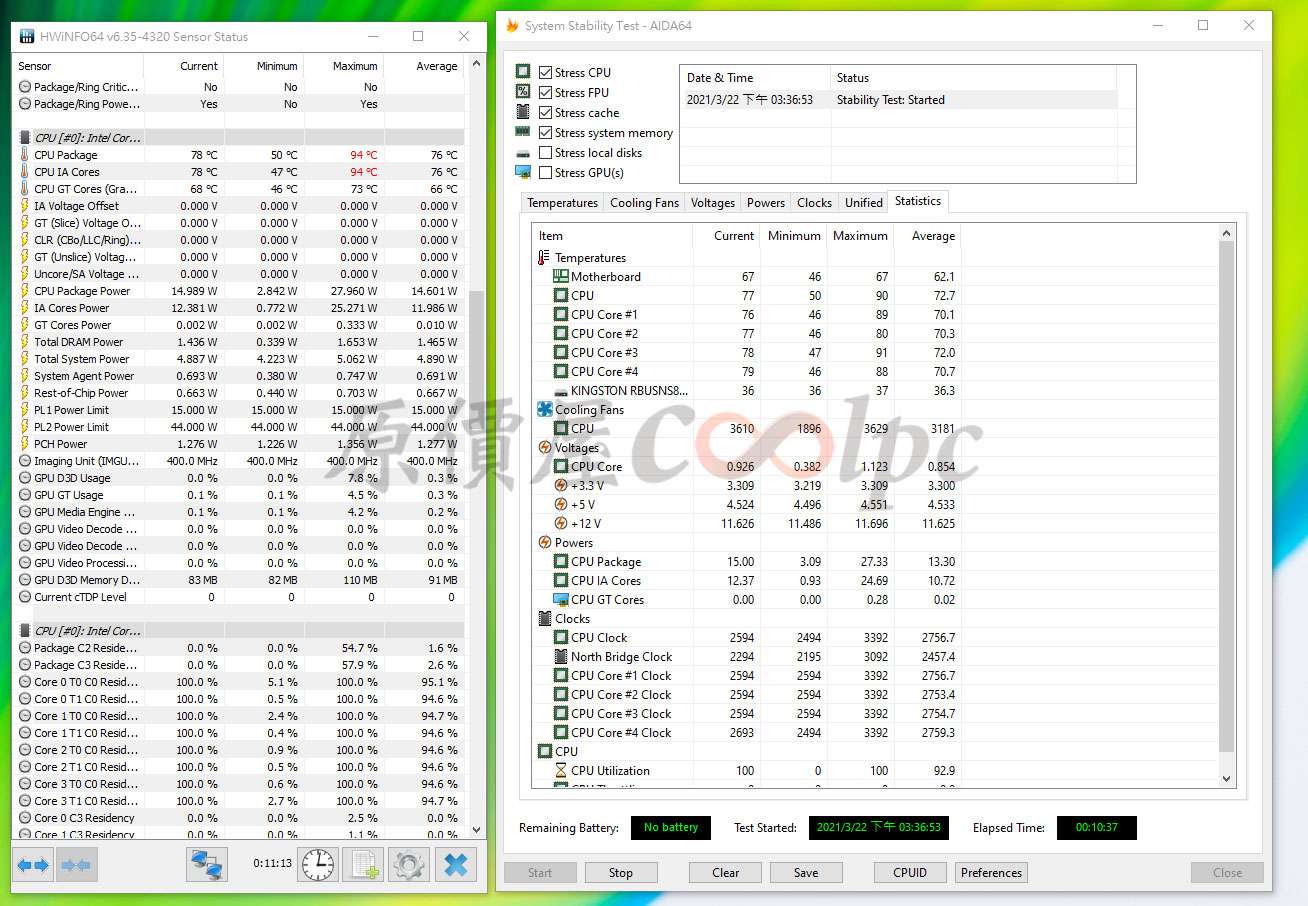Click the Voltages group icon in AIDA64
Image resolution: width=1308 pixels, height=906 pixels.
pyautogui.click(x=544, y=448)
